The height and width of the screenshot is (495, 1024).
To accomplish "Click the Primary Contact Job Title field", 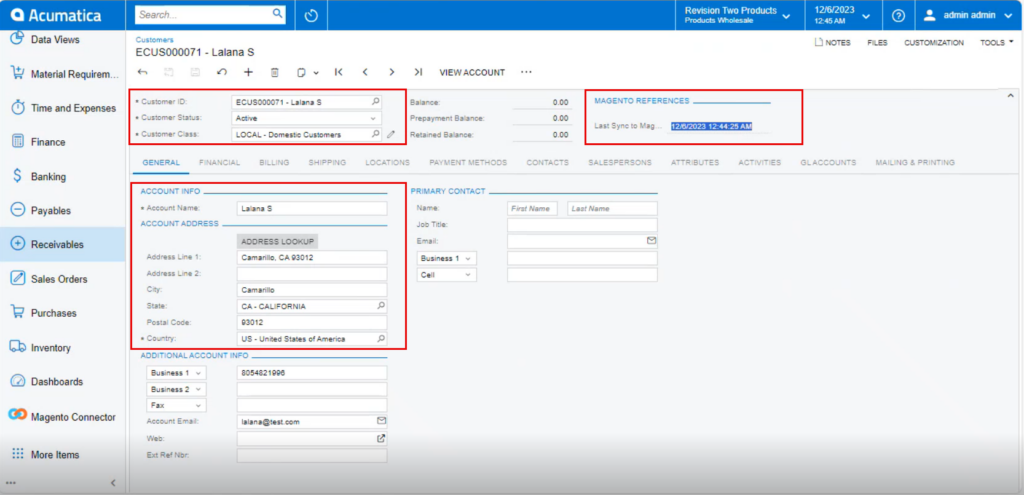I will [583, 225].
